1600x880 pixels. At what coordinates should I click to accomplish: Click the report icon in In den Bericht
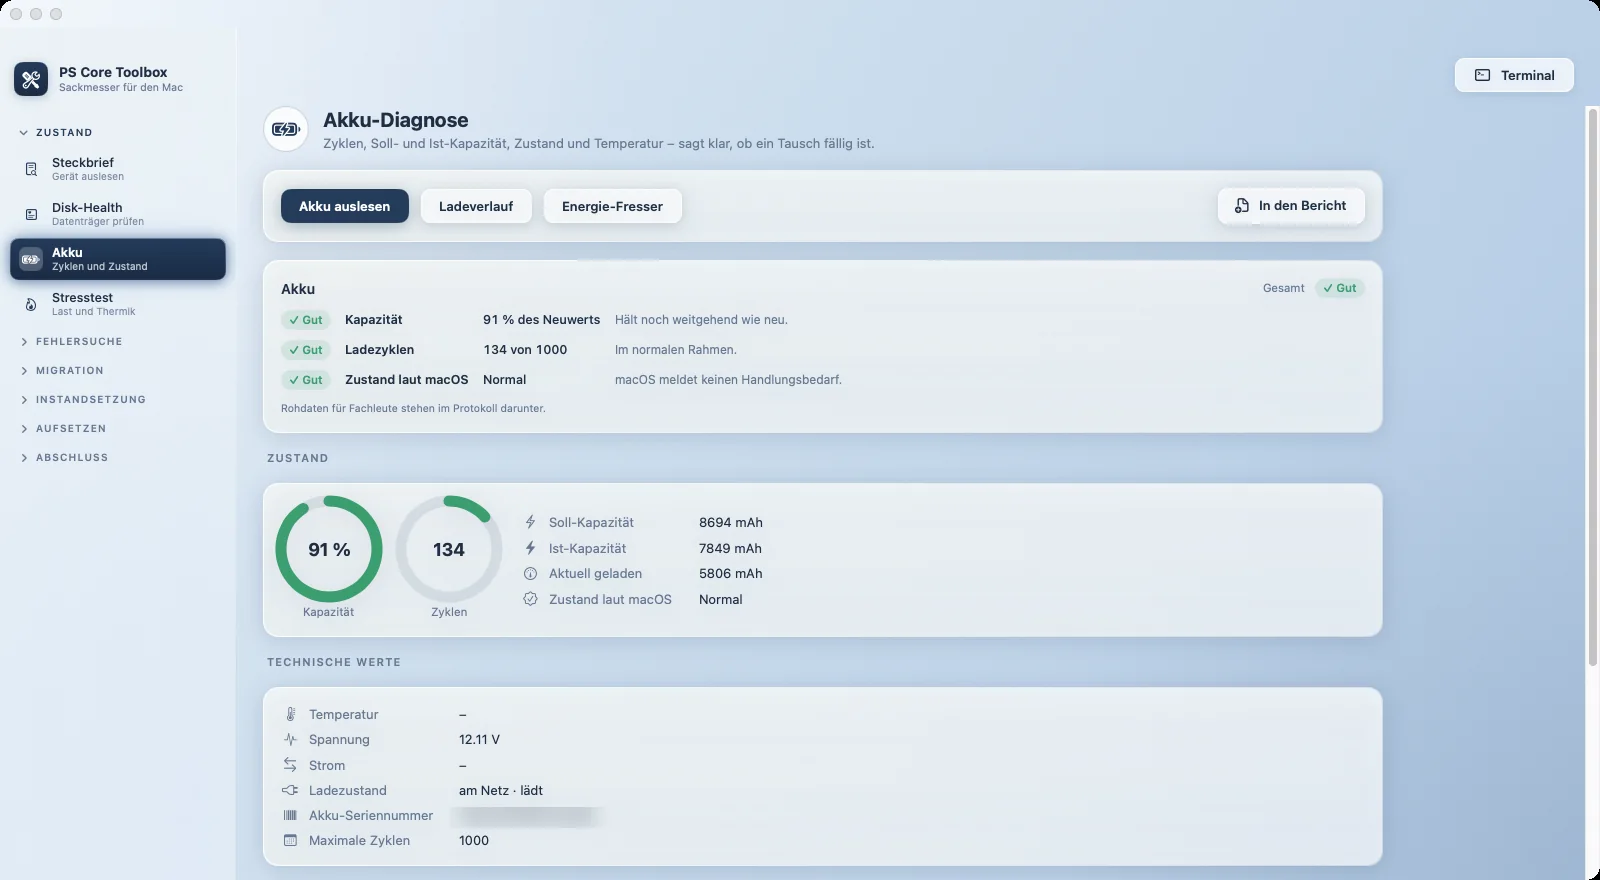tap(1242, 205)
